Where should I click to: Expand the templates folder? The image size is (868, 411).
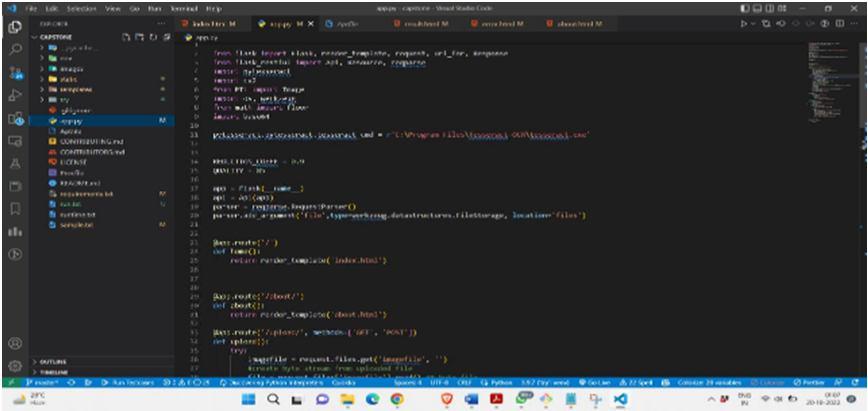click(102, 89)
